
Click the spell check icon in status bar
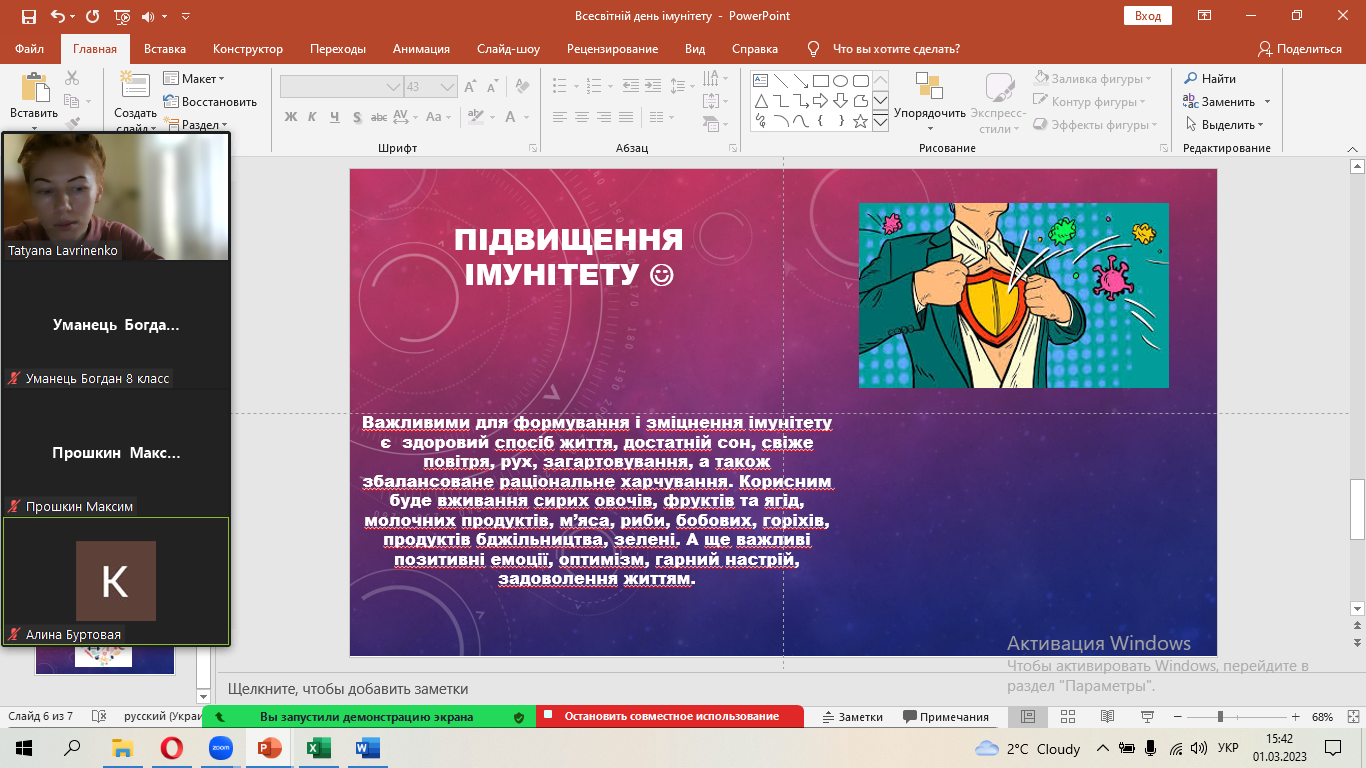click(99, 717)
